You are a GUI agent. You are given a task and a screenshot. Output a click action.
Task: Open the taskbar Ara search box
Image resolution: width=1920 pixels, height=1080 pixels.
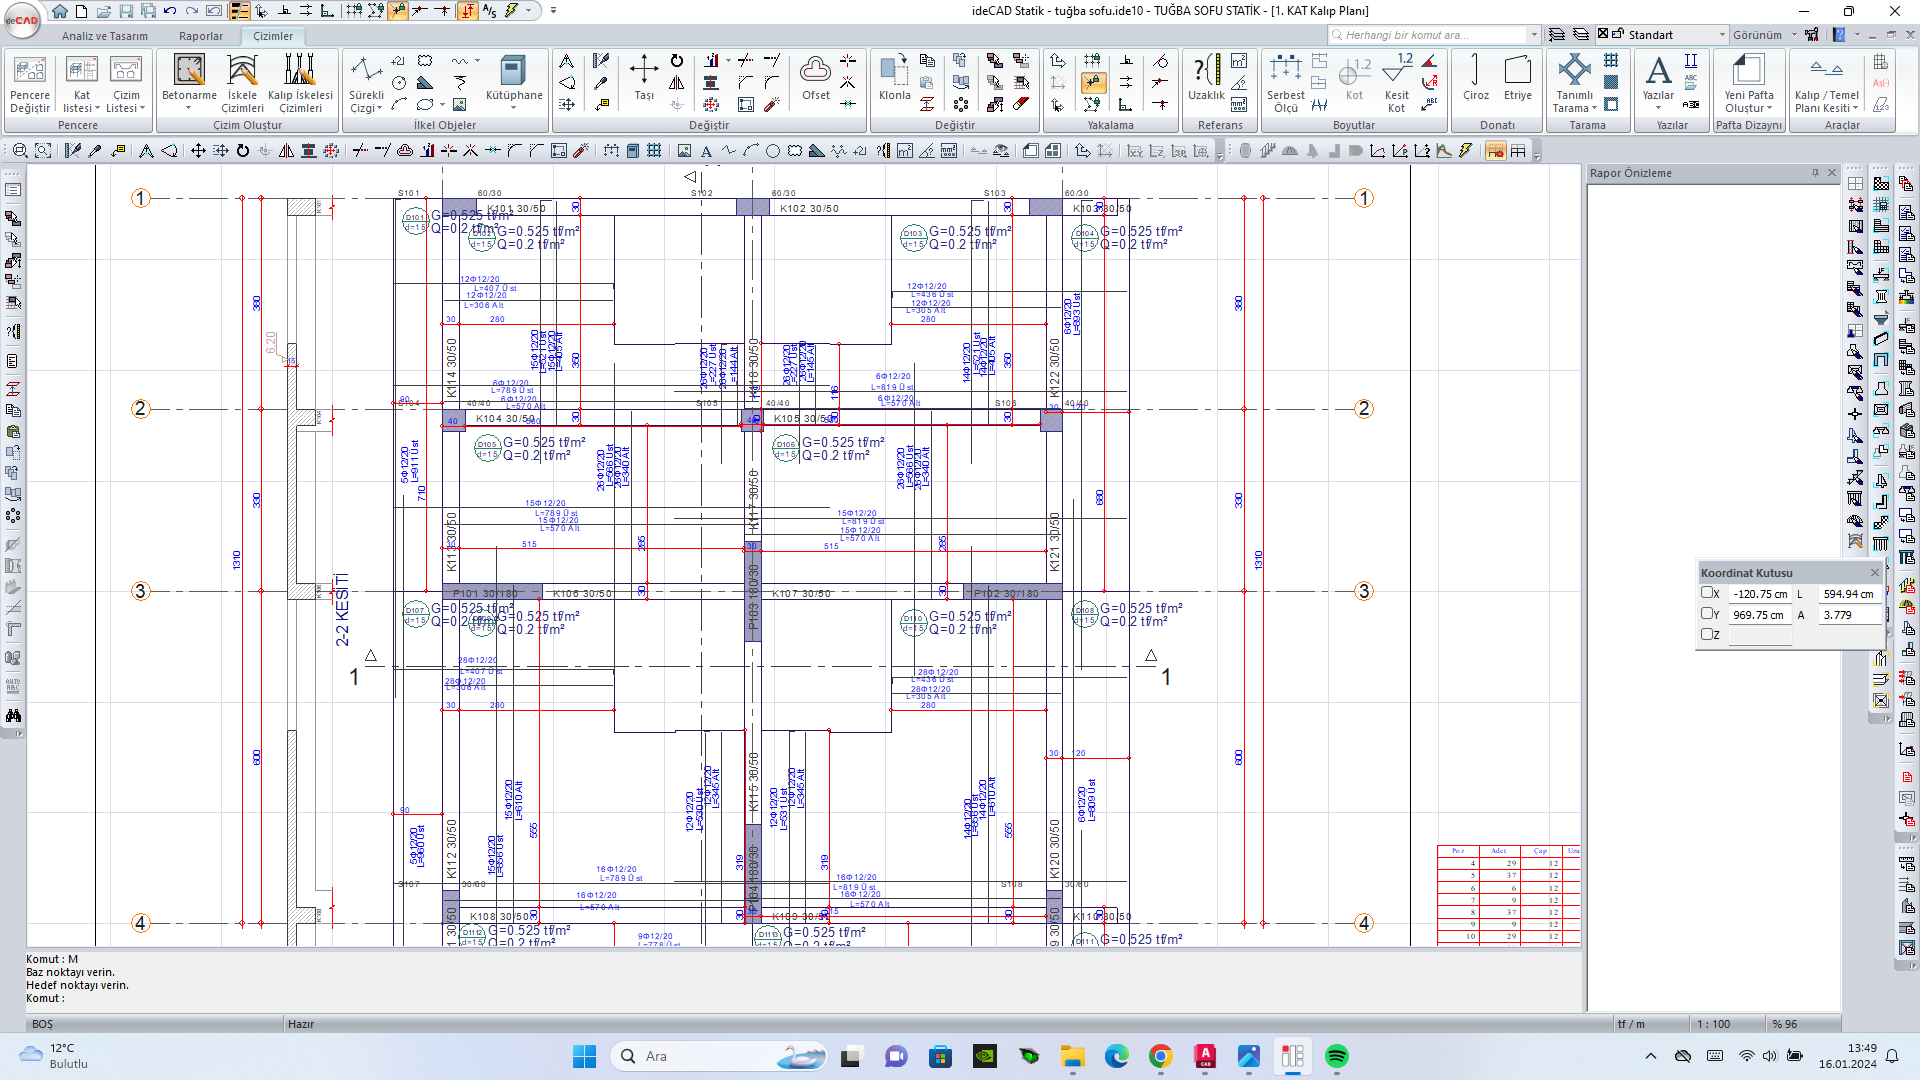pyautogui.click(x=718, y=1056)
